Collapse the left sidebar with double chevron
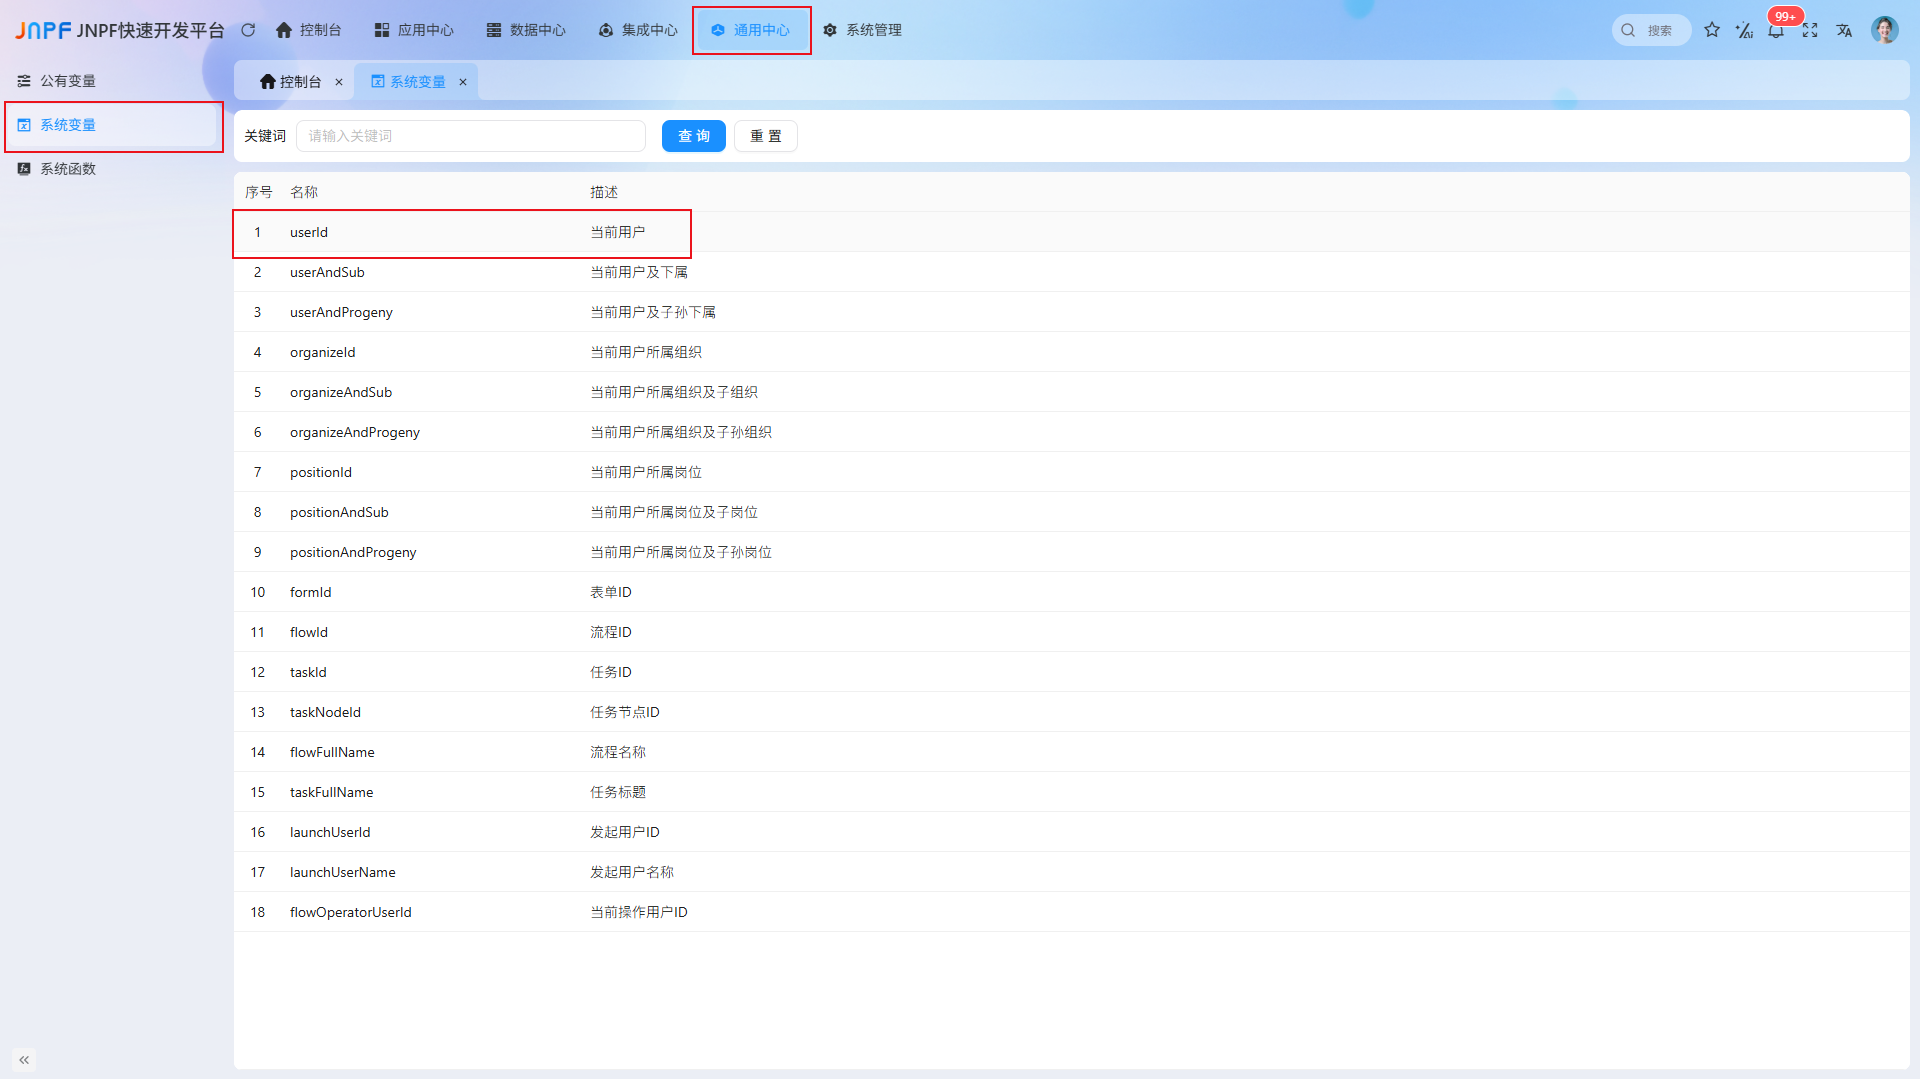The image size is (1920, 1079). click(24, 1059)
